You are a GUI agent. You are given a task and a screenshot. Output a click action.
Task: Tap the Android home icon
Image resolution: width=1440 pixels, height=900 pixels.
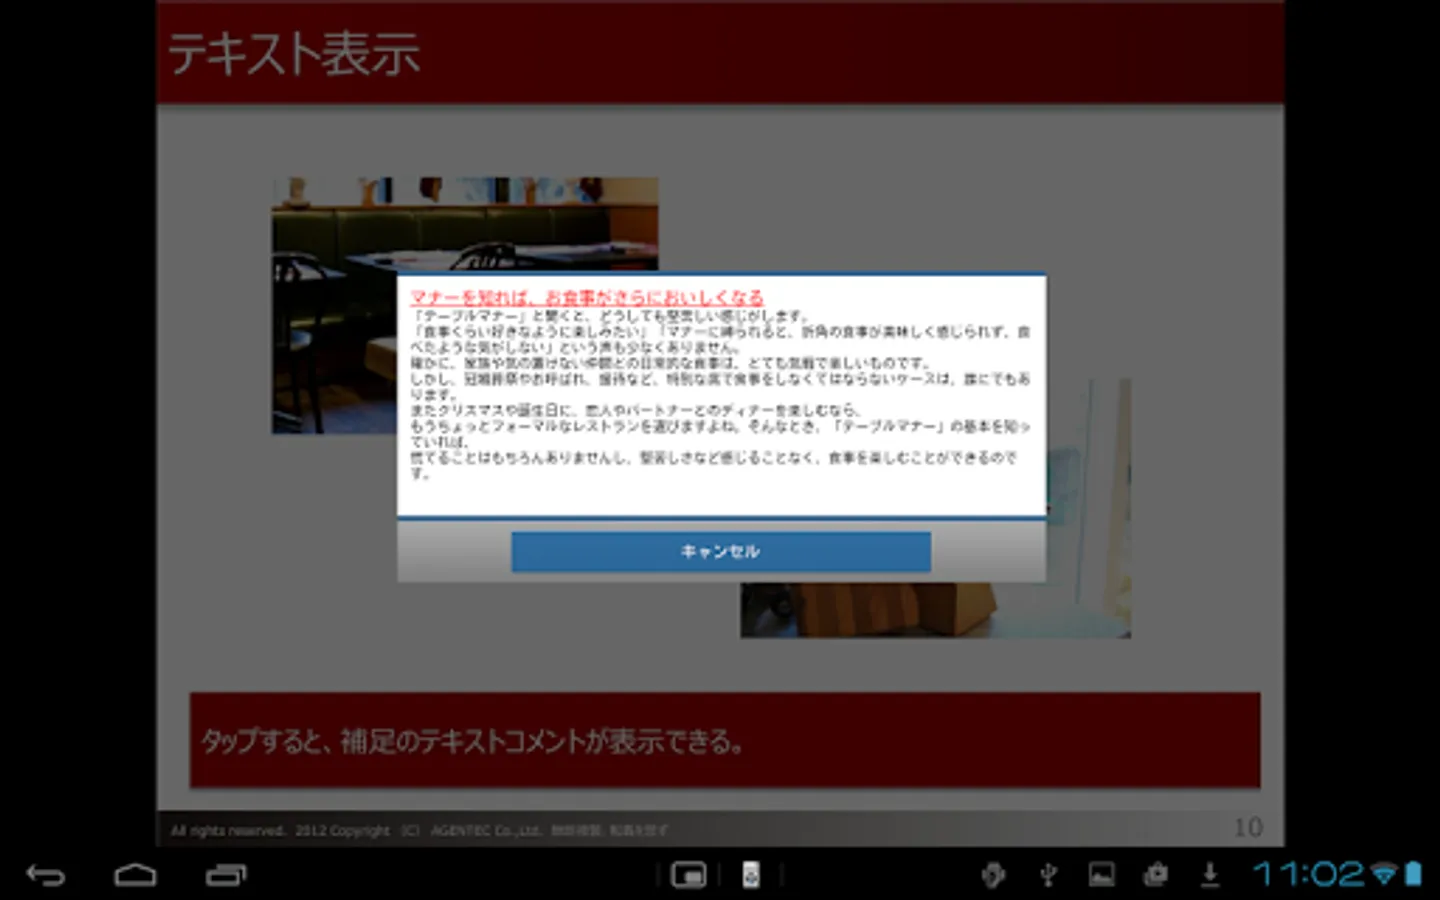tap(135, 875)
